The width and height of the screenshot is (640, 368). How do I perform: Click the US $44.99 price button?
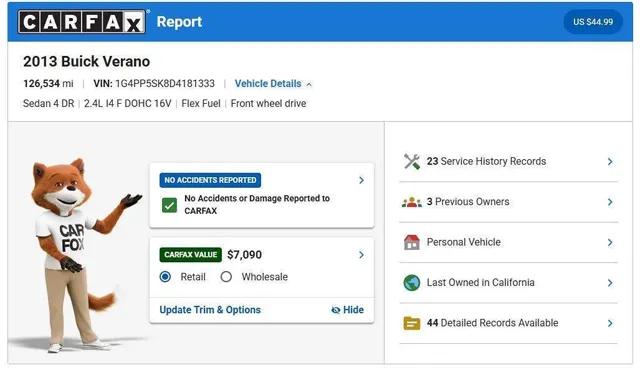[x=593, y=22]
